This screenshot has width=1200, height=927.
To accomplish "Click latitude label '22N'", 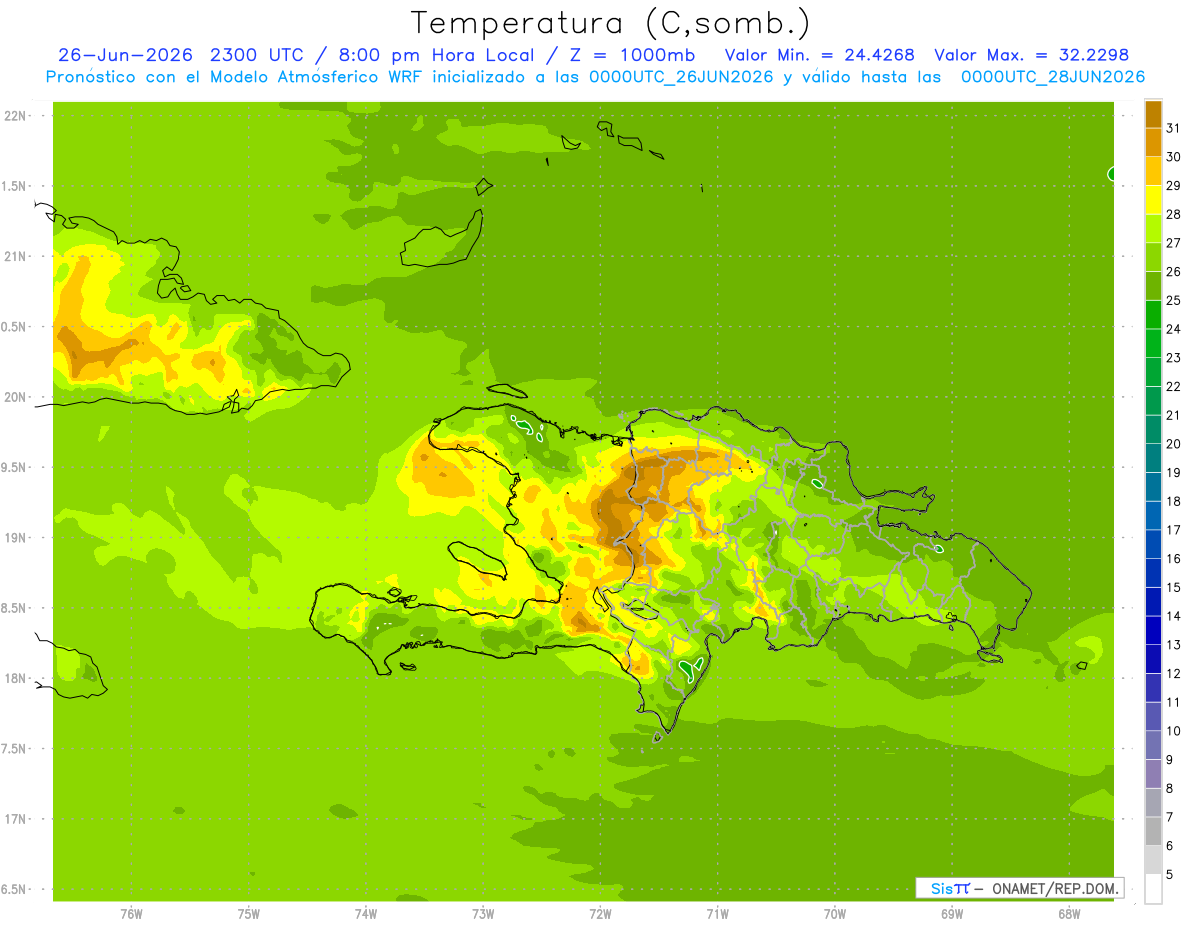I will tap(14, 116).
